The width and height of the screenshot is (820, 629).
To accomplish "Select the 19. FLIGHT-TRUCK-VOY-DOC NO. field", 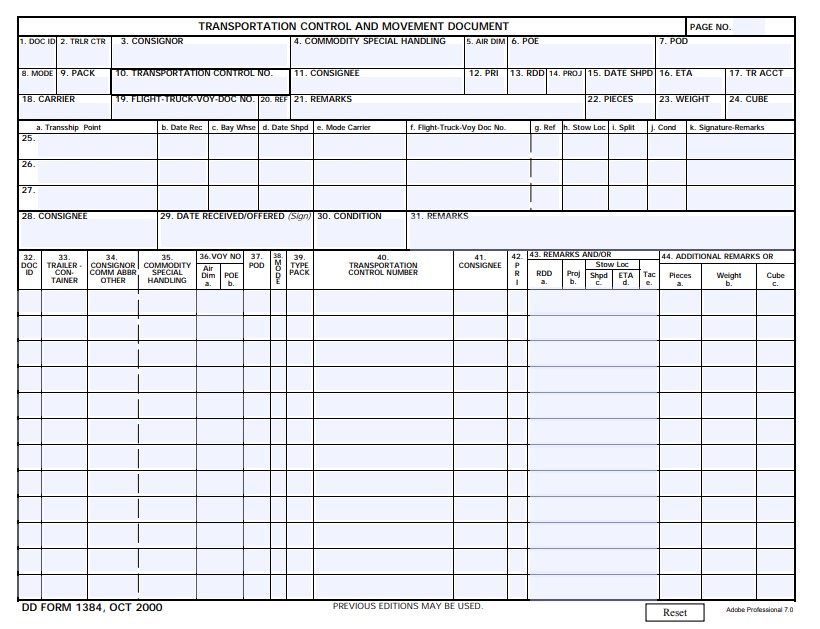I will pyautogui.click(x=185, y=111).
